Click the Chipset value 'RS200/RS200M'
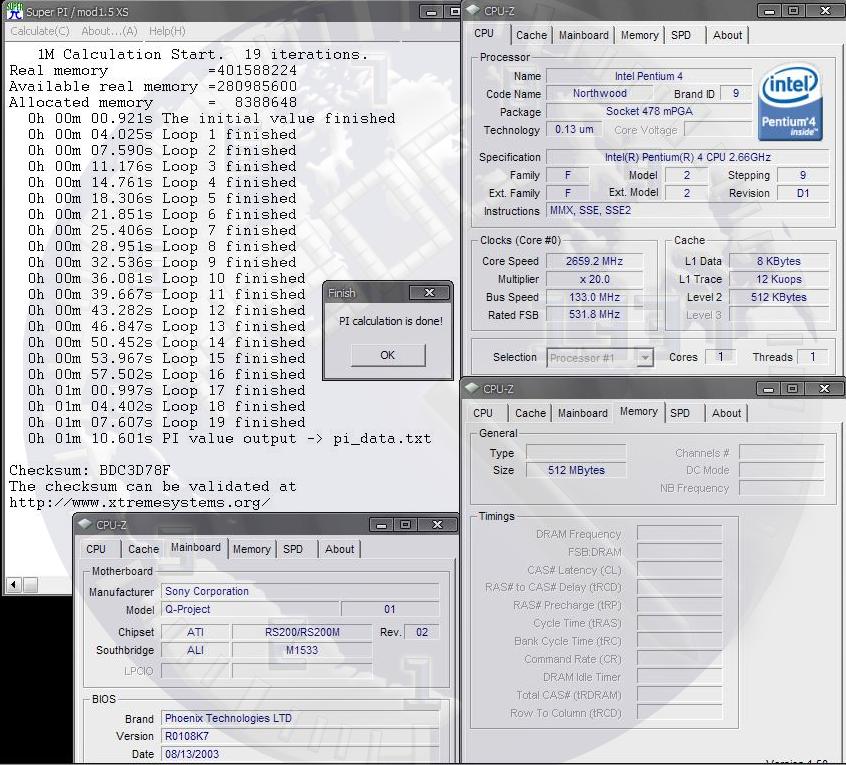The height and width of the screenshot is (765, 846). pos(302,632)
